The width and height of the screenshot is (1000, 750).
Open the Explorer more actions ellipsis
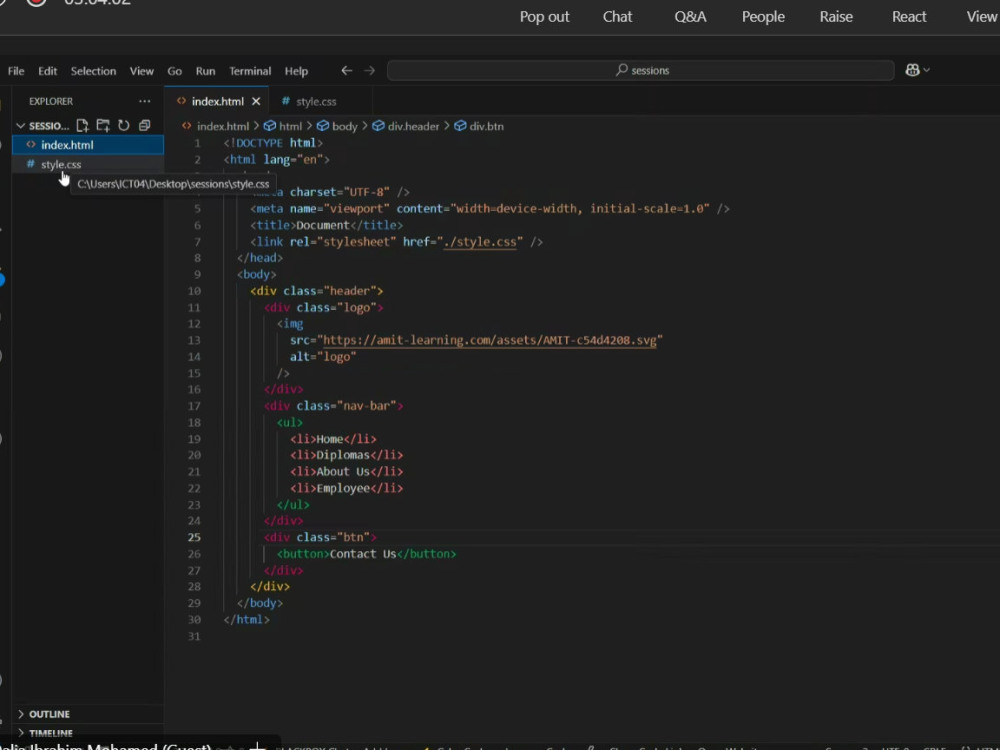click(x=145, y=101)
